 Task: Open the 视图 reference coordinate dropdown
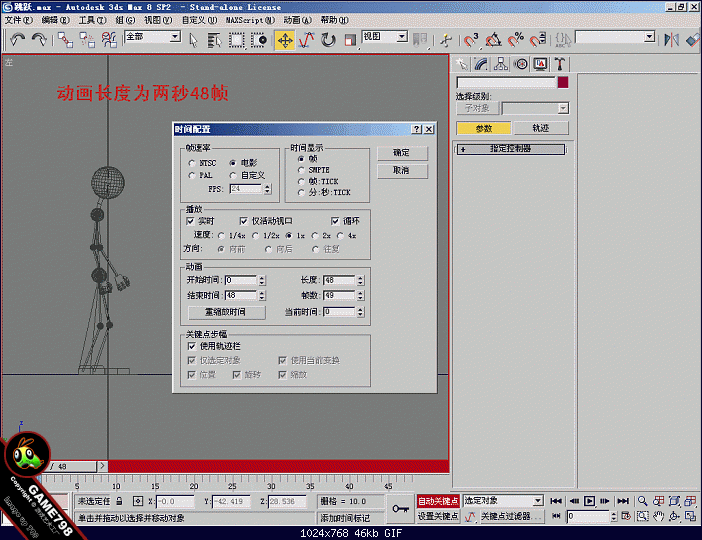click(384, 38)
